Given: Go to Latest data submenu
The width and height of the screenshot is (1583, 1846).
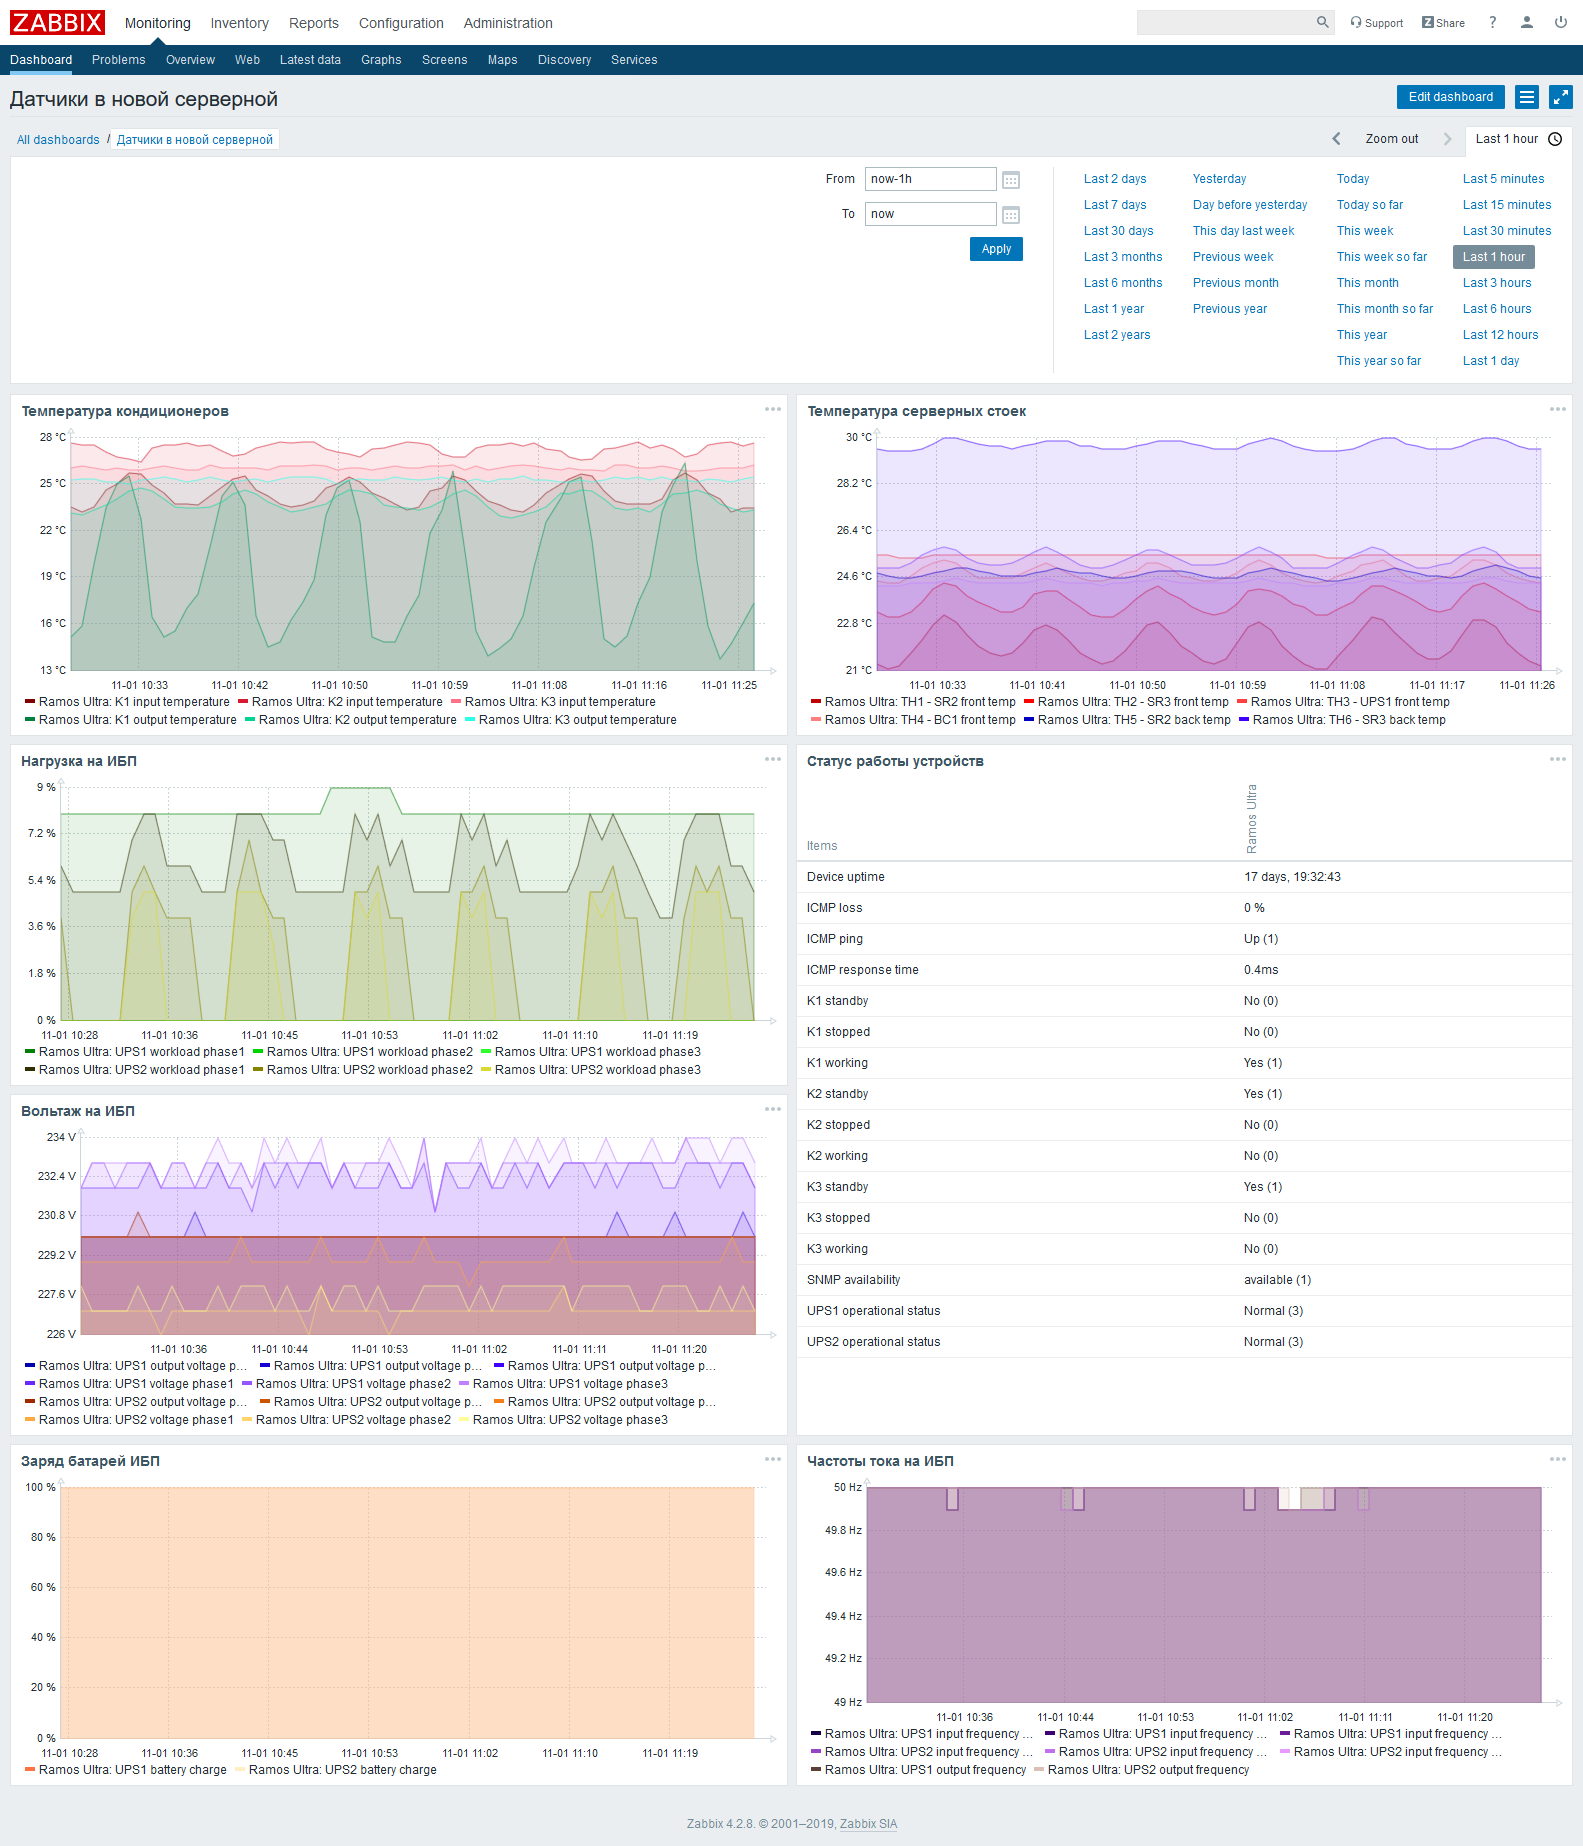Looking at the screenshot, I should (310, 60).
